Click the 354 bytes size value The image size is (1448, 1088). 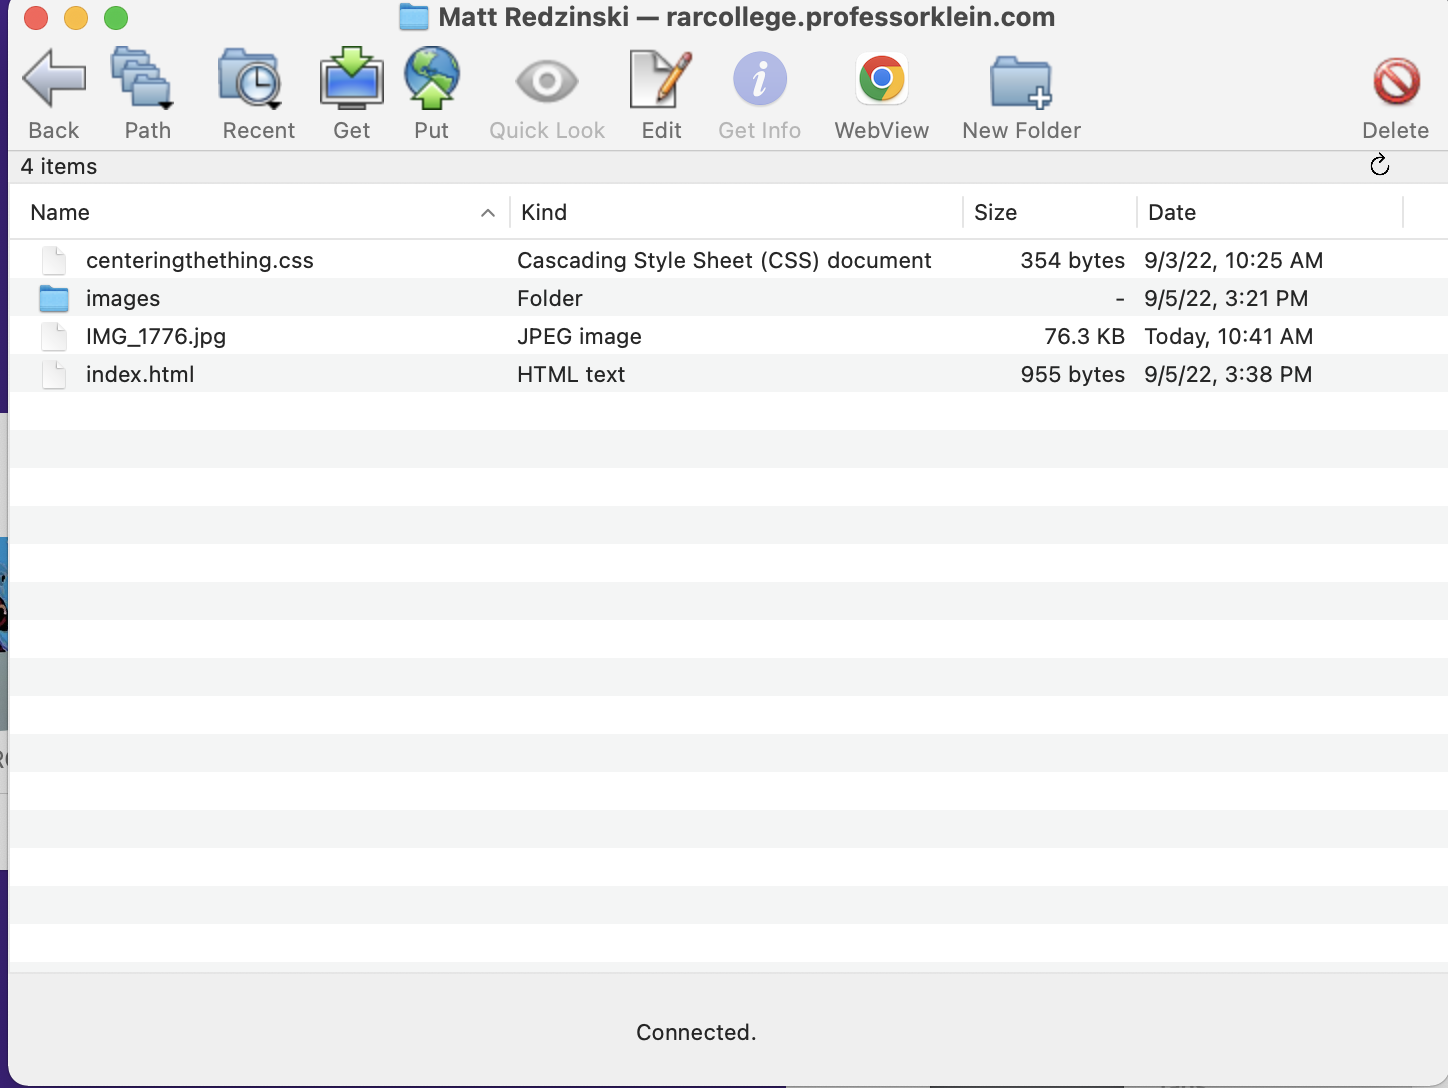[1072, 260]
